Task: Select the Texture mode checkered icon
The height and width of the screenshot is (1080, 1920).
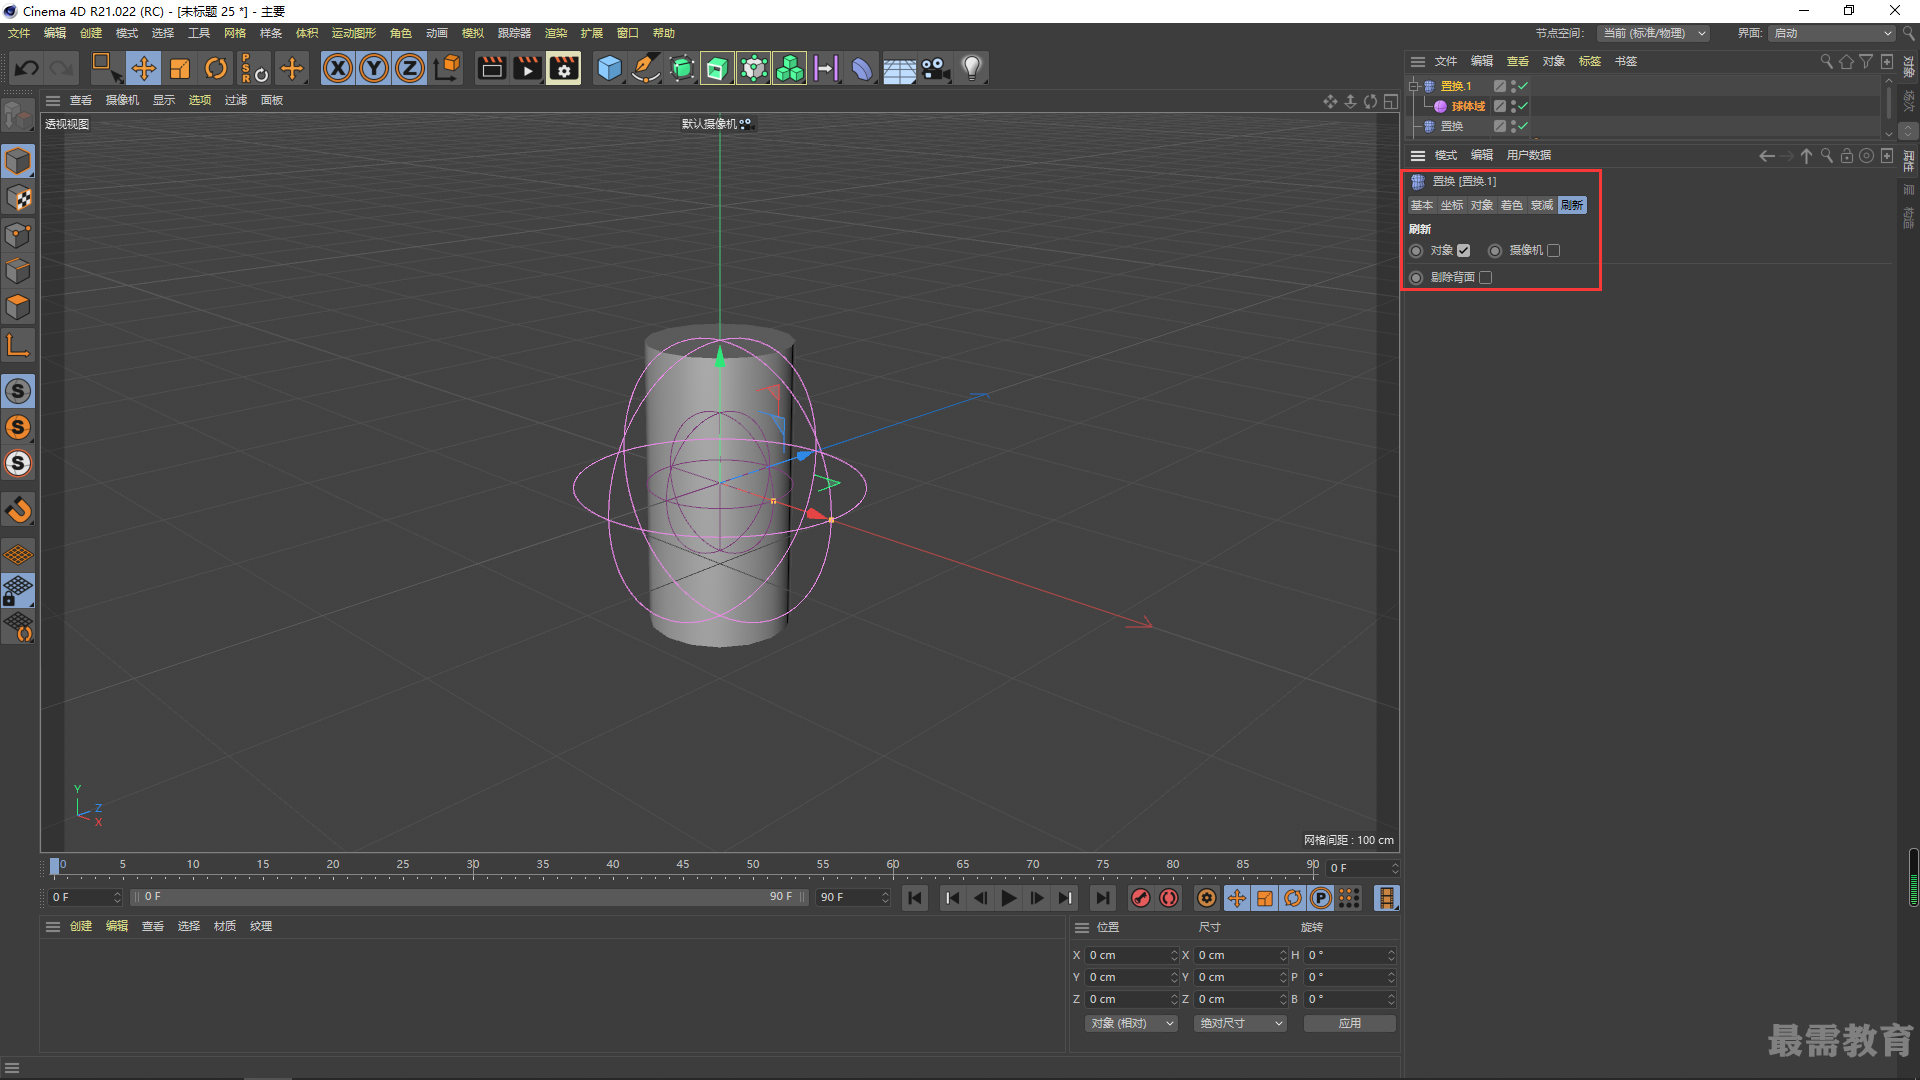Action: [x=18, y=198]
